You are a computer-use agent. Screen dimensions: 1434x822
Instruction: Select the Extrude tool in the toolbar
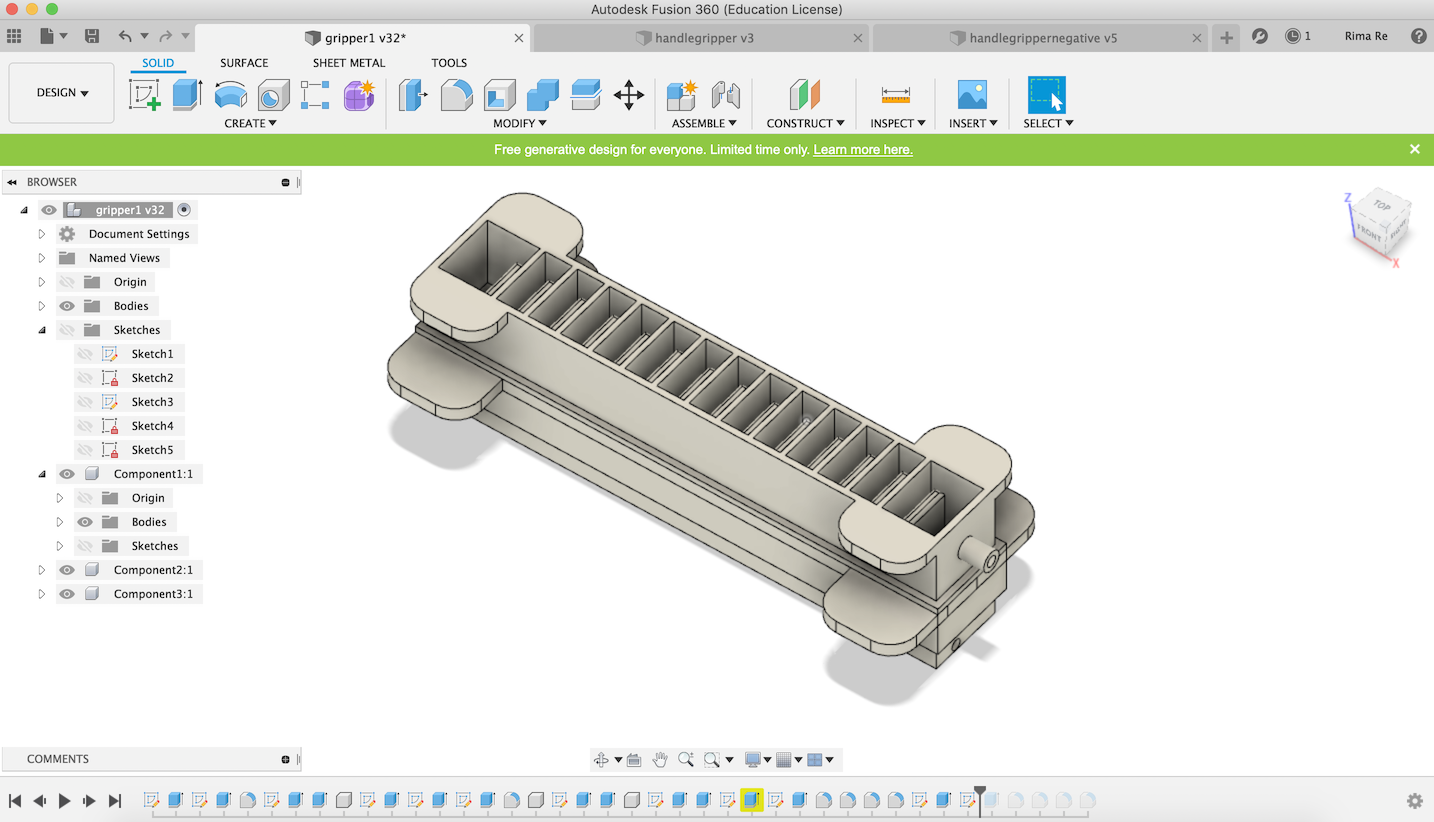pyautogui.click(x=187, y=95)
